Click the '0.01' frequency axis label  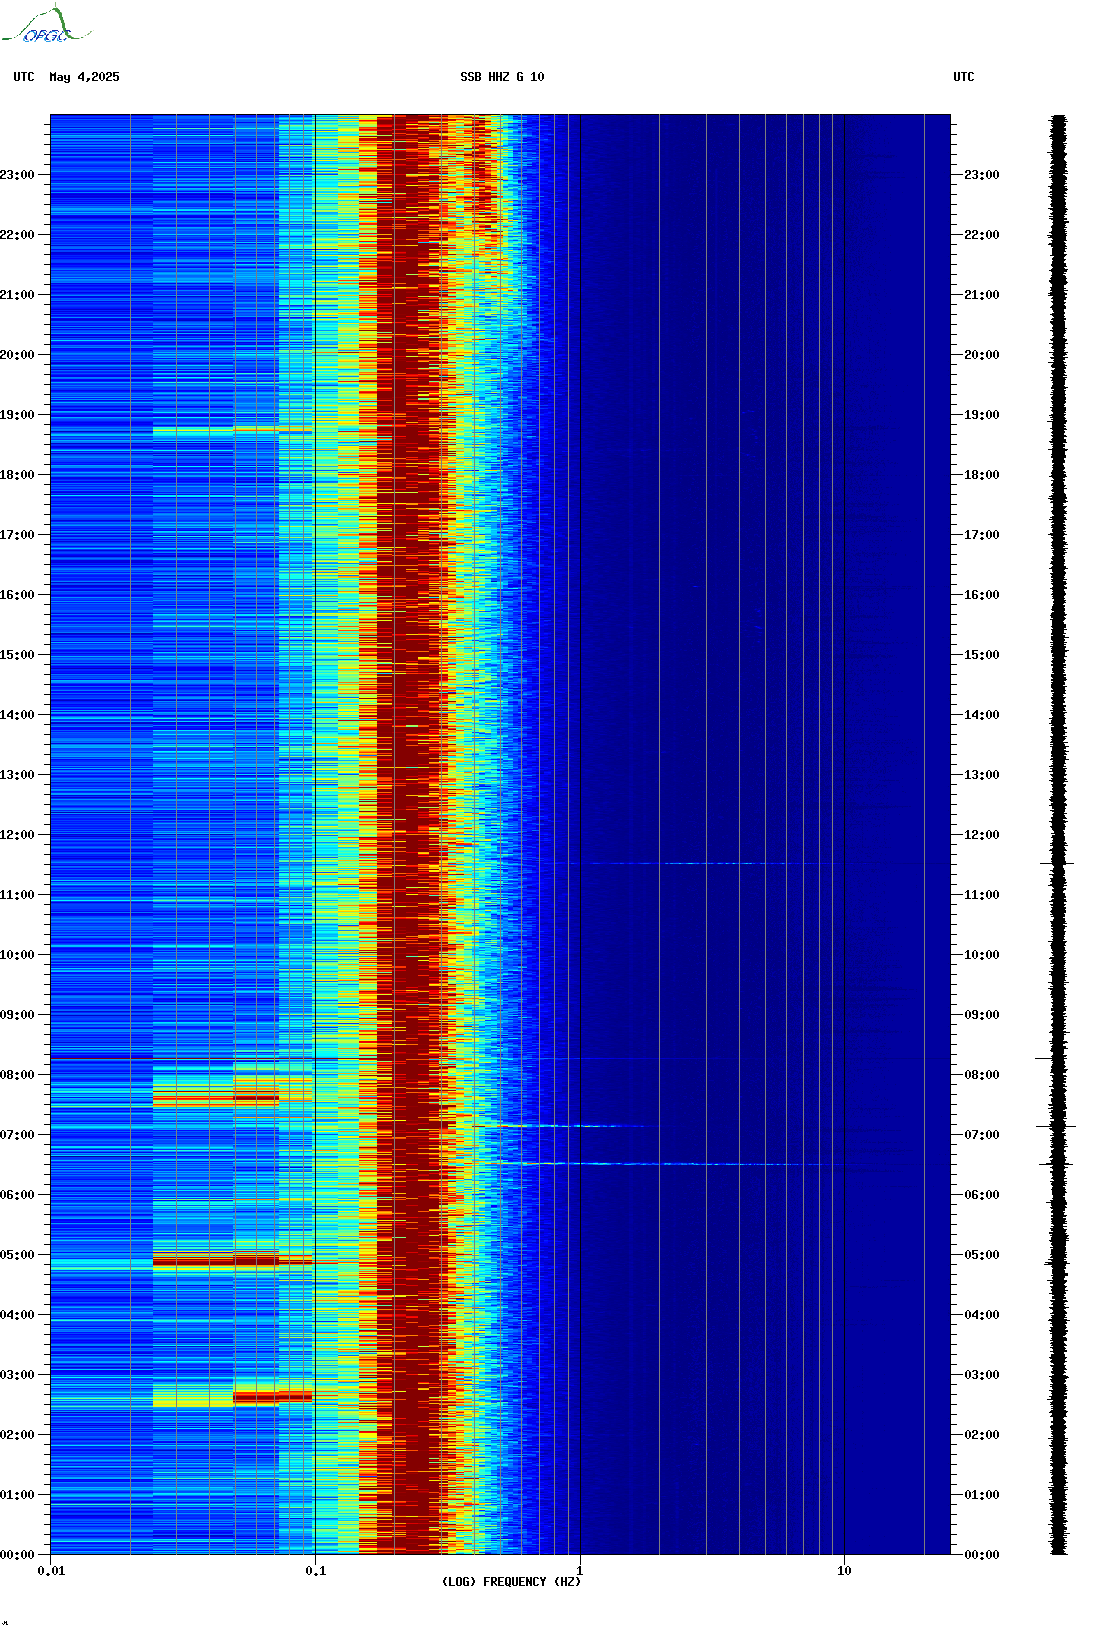[51, 1571]
